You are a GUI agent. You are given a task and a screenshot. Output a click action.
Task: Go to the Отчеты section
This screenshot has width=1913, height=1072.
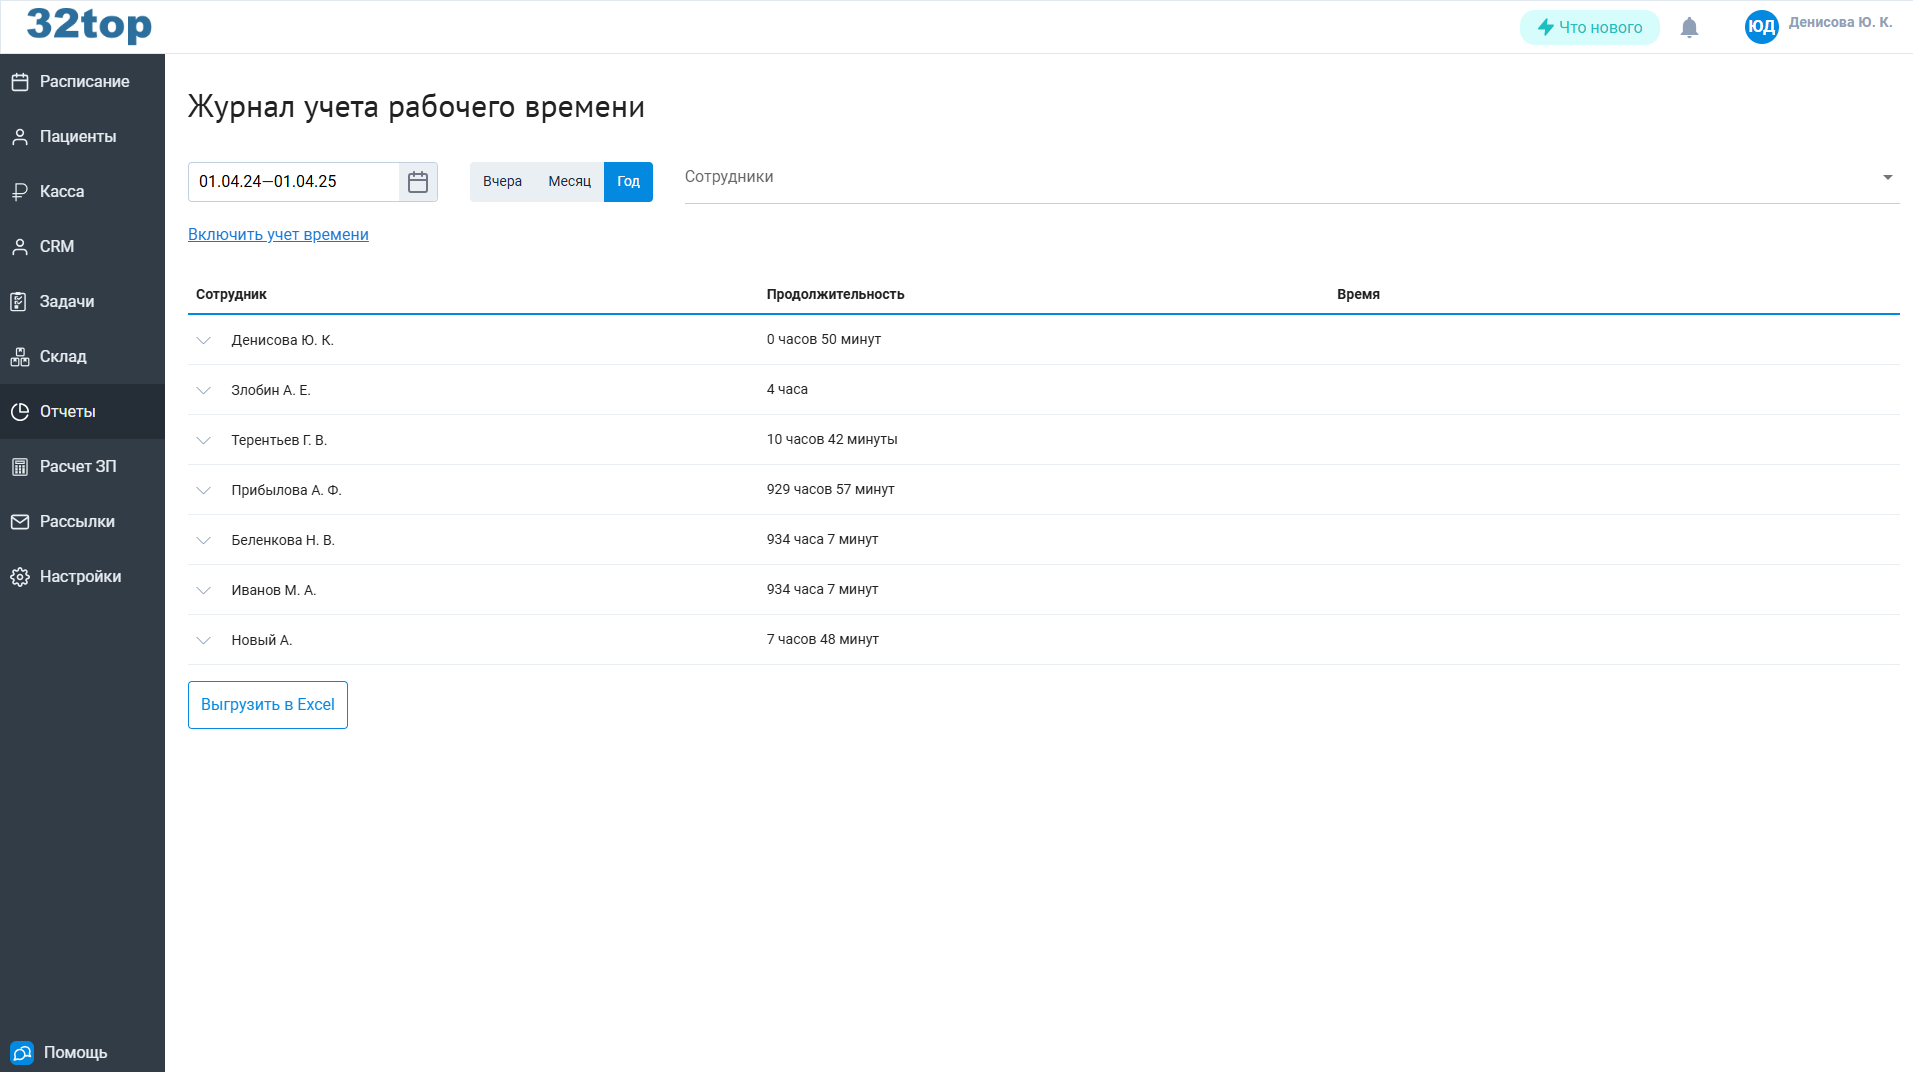coord(82,412)
